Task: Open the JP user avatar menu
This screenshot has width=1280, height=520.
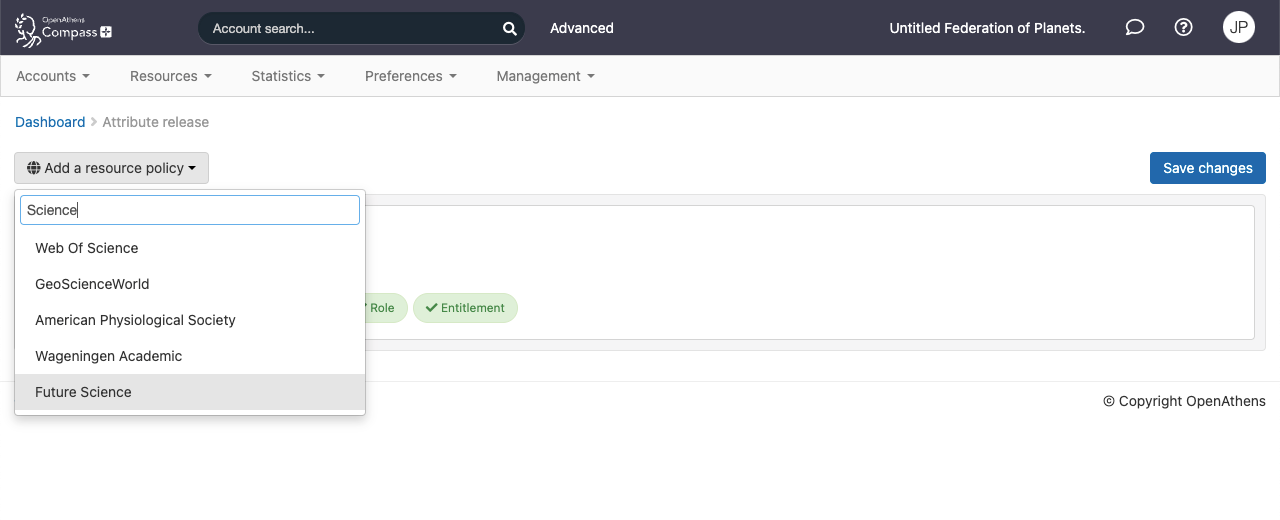Action: (x=1238, y=28)
